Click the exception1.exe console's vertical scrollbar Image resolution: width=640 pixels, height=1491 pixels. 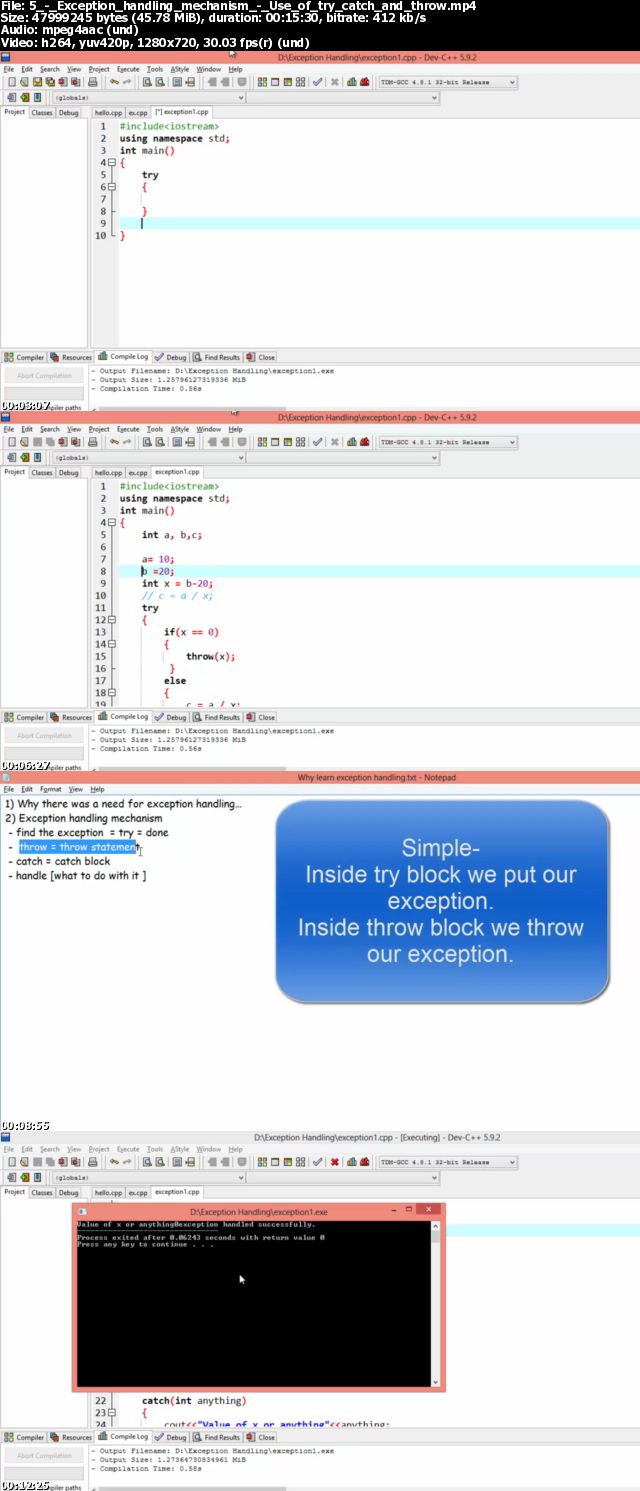pos(435,1300)
